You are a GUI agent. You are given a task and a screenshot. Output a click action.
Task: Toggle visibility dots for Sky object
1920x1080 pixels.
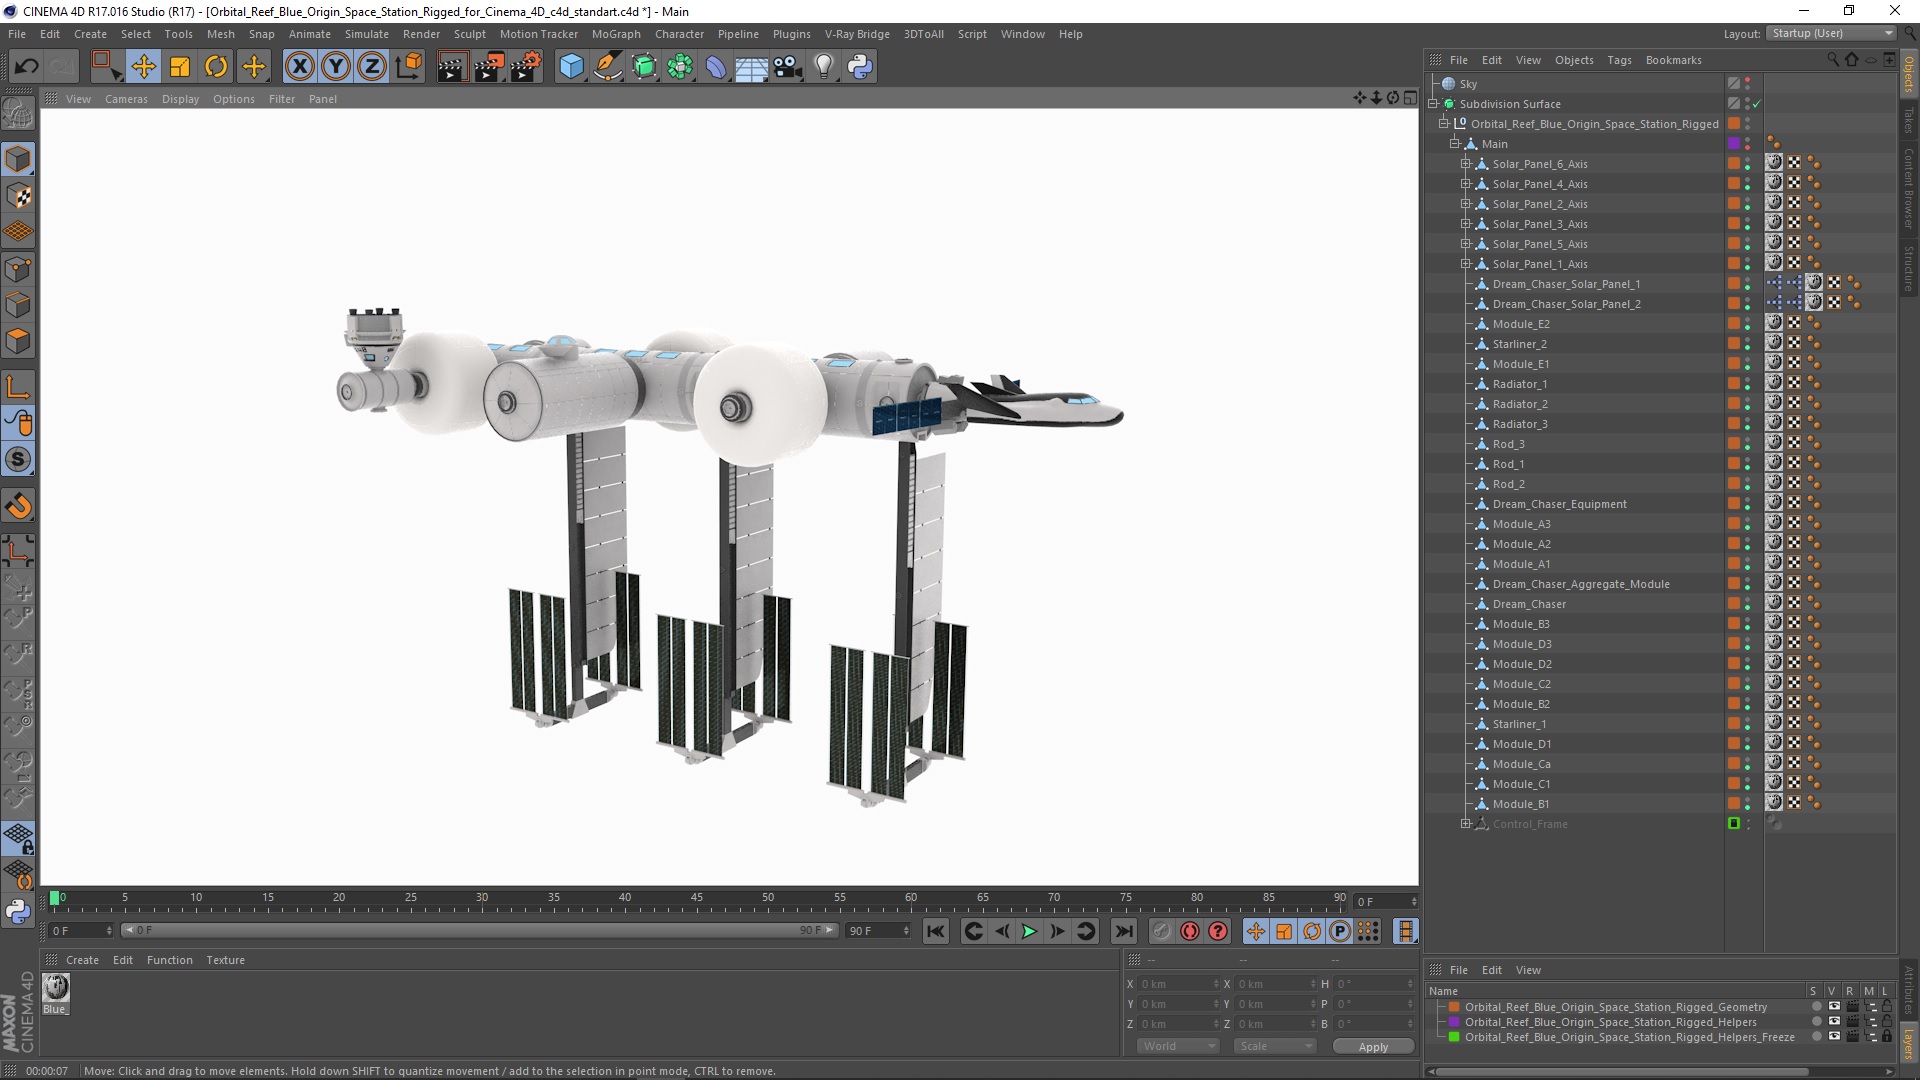(1748, 84)
